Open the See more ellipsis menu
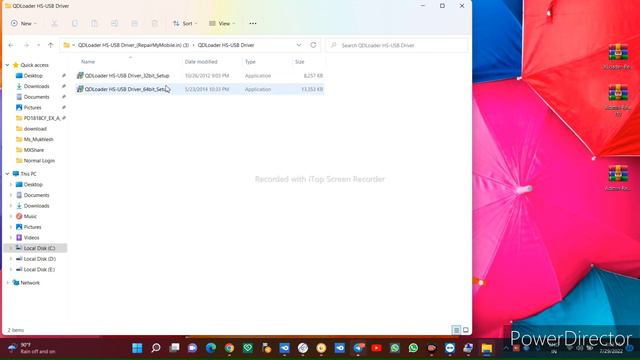 pyautogui.click(x=253, y=23)
